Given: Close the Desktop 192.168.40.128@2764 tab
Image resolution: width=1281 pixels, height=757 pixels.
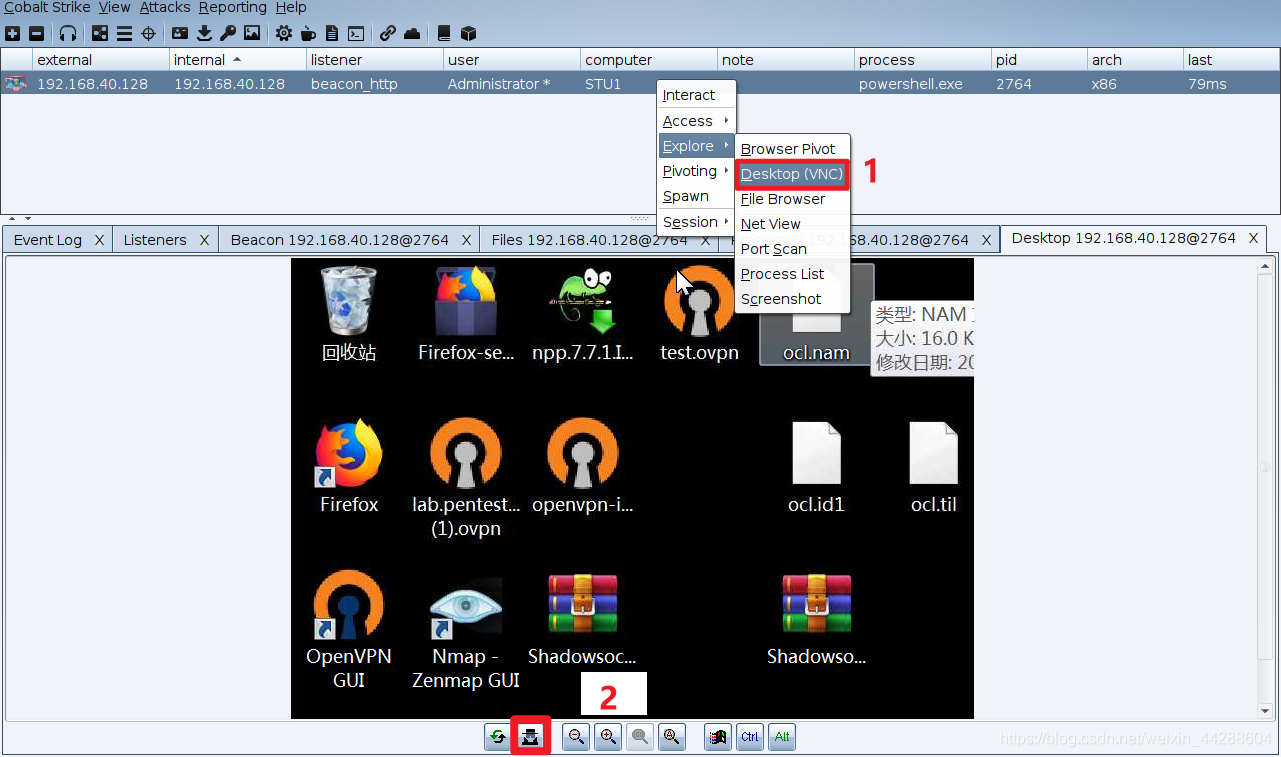Looking at the screenshot, I should pos(1253,238).
